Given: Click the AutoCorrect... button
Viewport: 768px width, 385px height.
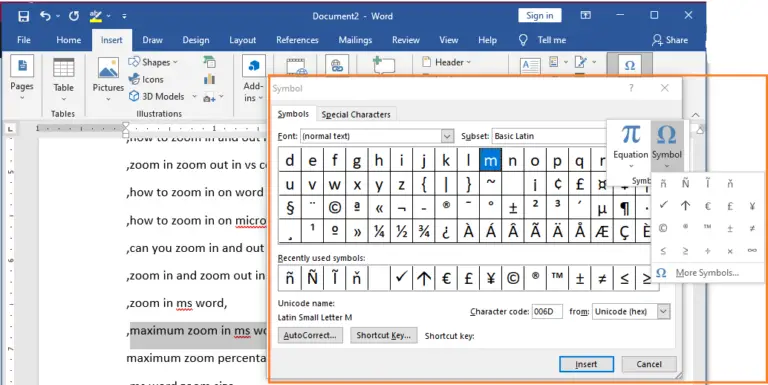Looking at the screenshot, I should point(310,336).
